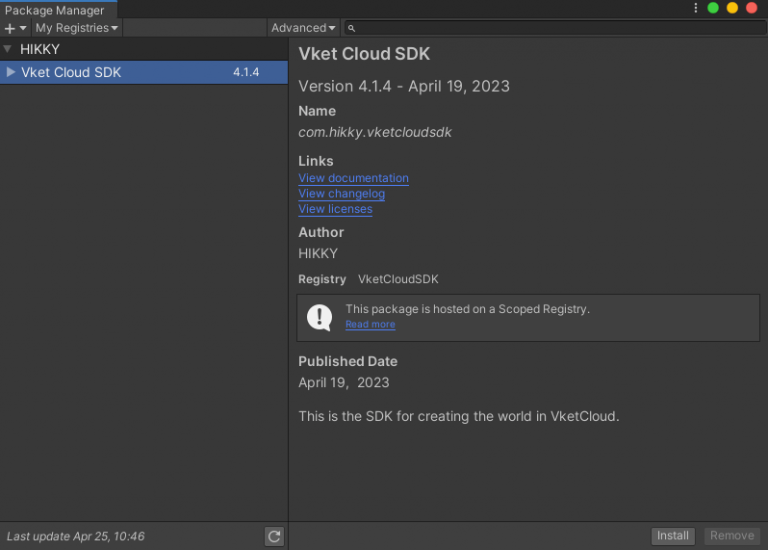The image size is (768, 550).
Task: Open the three-dot window options menu
Action: pos(696,8)
